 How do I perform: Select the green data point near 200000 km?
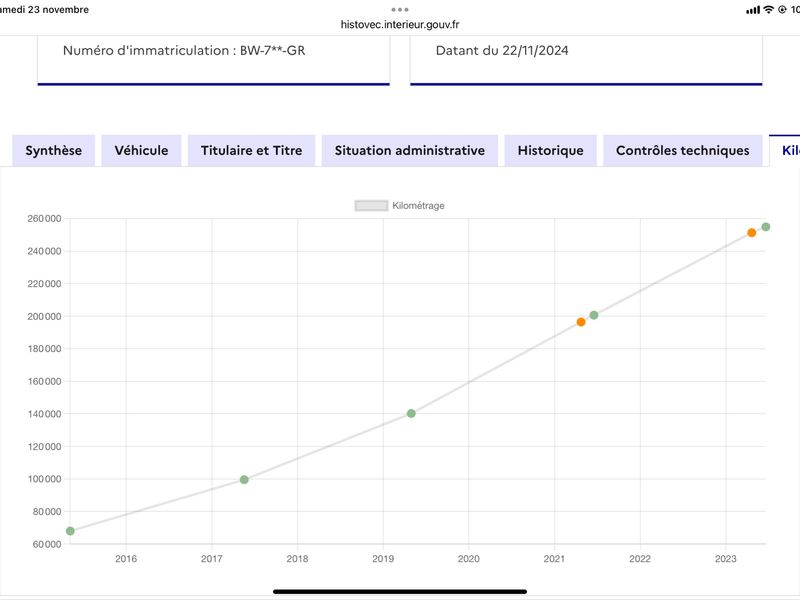pos(594,315)
